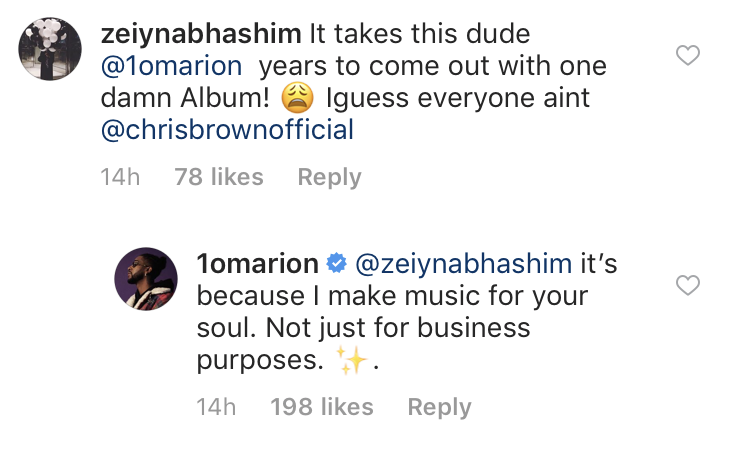Screen dimensions: 742x454
Task: Reply to zeiynabhashim's comment
Action: click(329, 178)
